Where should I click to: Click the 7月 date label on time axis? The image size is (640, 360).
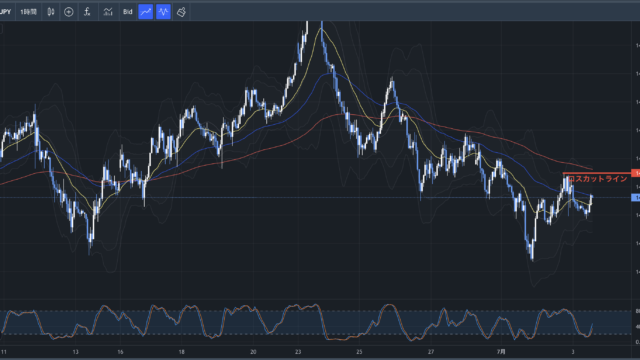[501, 352]
